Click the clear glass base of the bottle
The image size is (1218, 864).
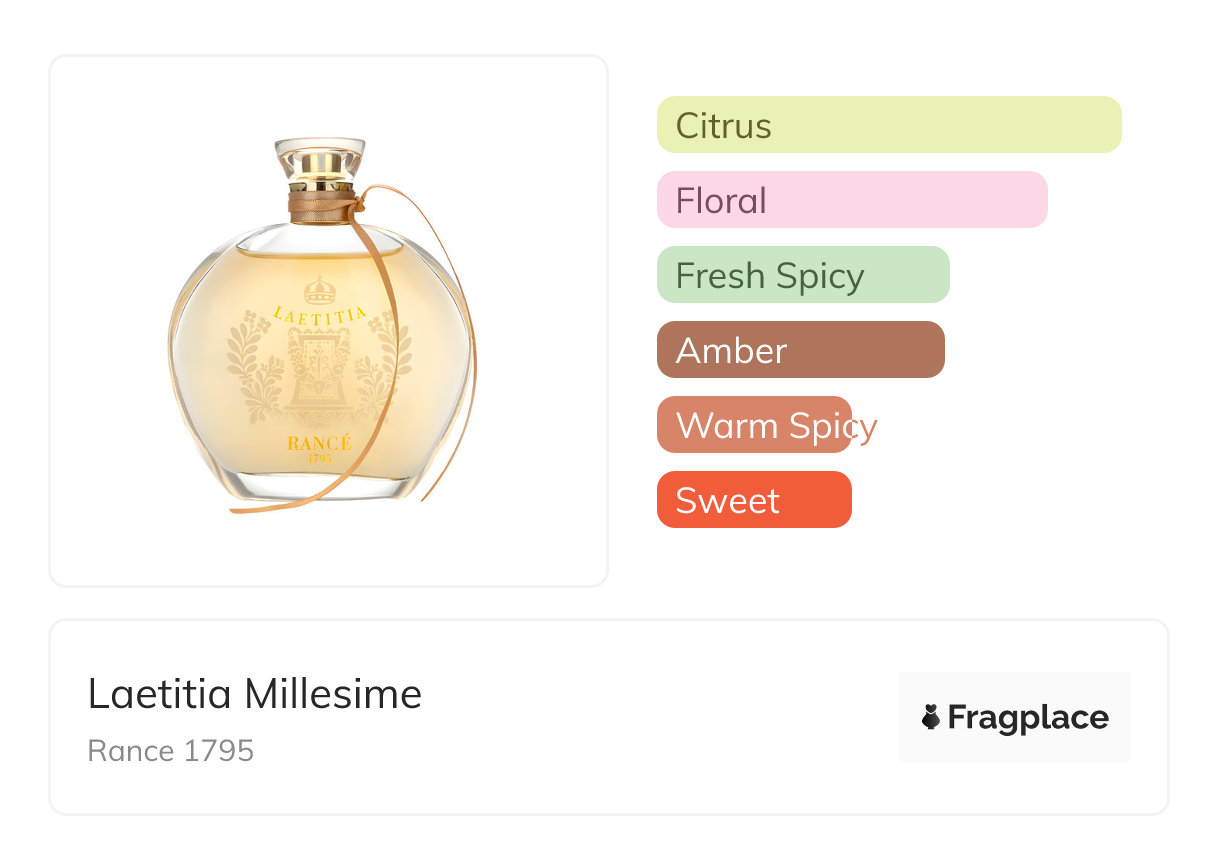coord(320,487)
